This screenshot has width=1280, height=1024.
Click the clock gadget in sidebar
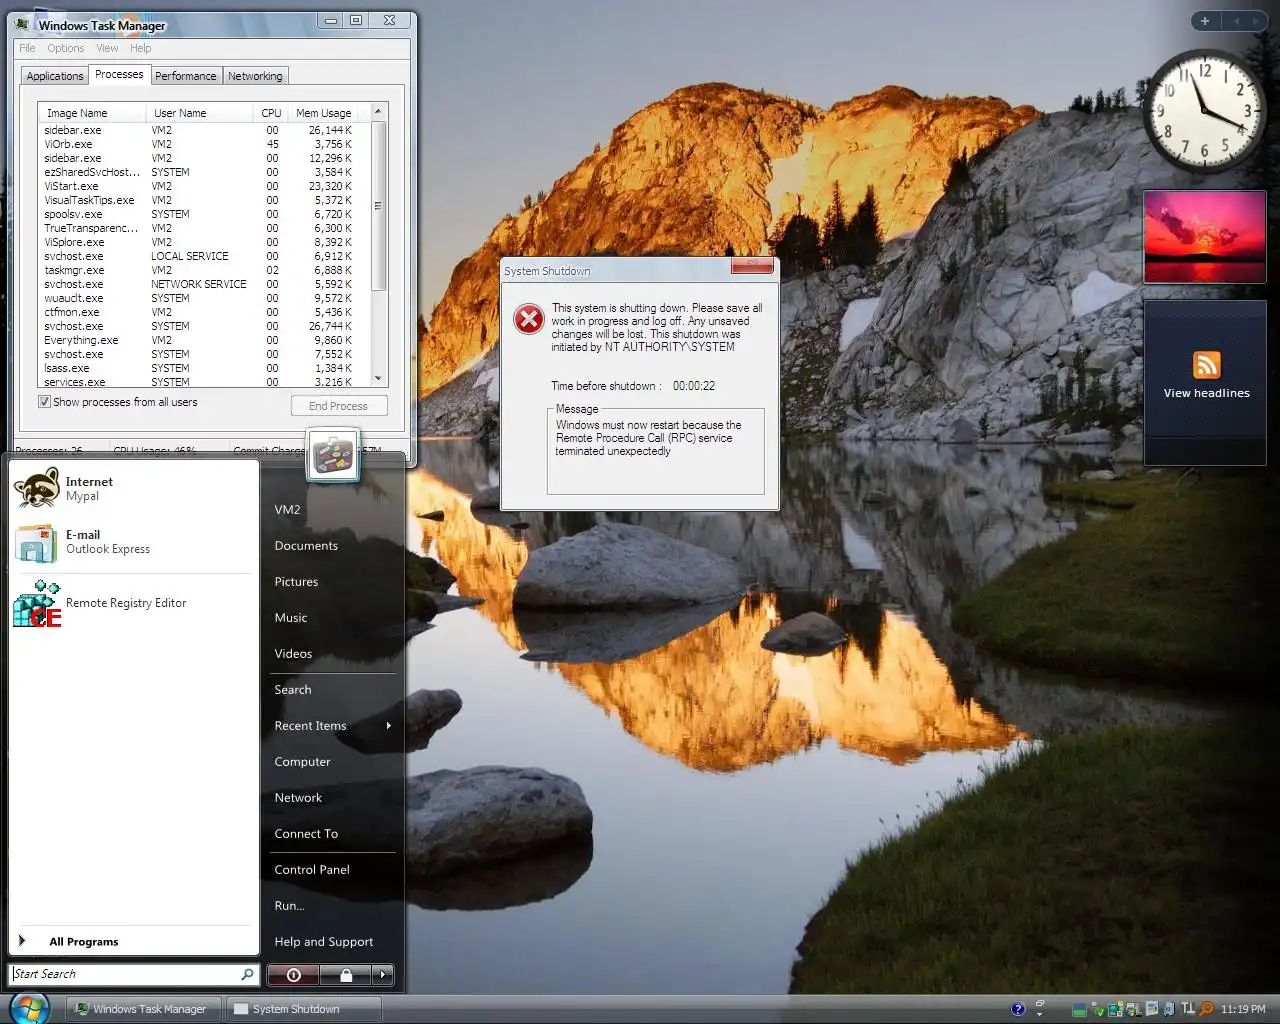click(x=1204, y=110)
